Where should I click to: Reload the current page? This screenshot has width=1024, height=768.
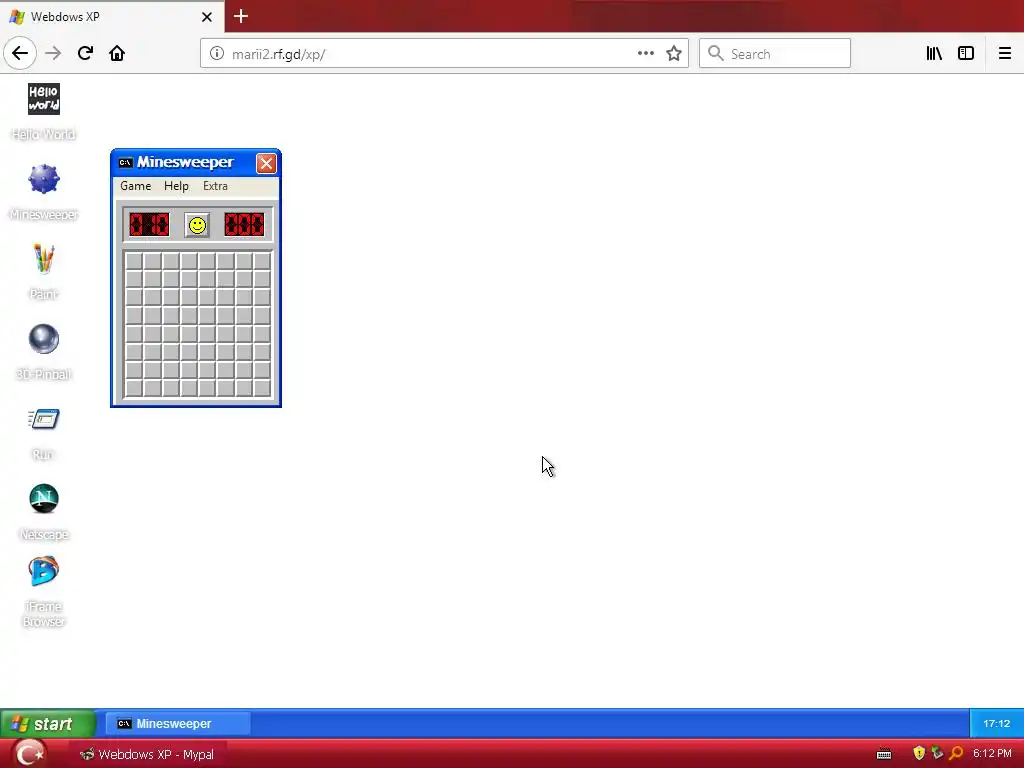point(85,54)
